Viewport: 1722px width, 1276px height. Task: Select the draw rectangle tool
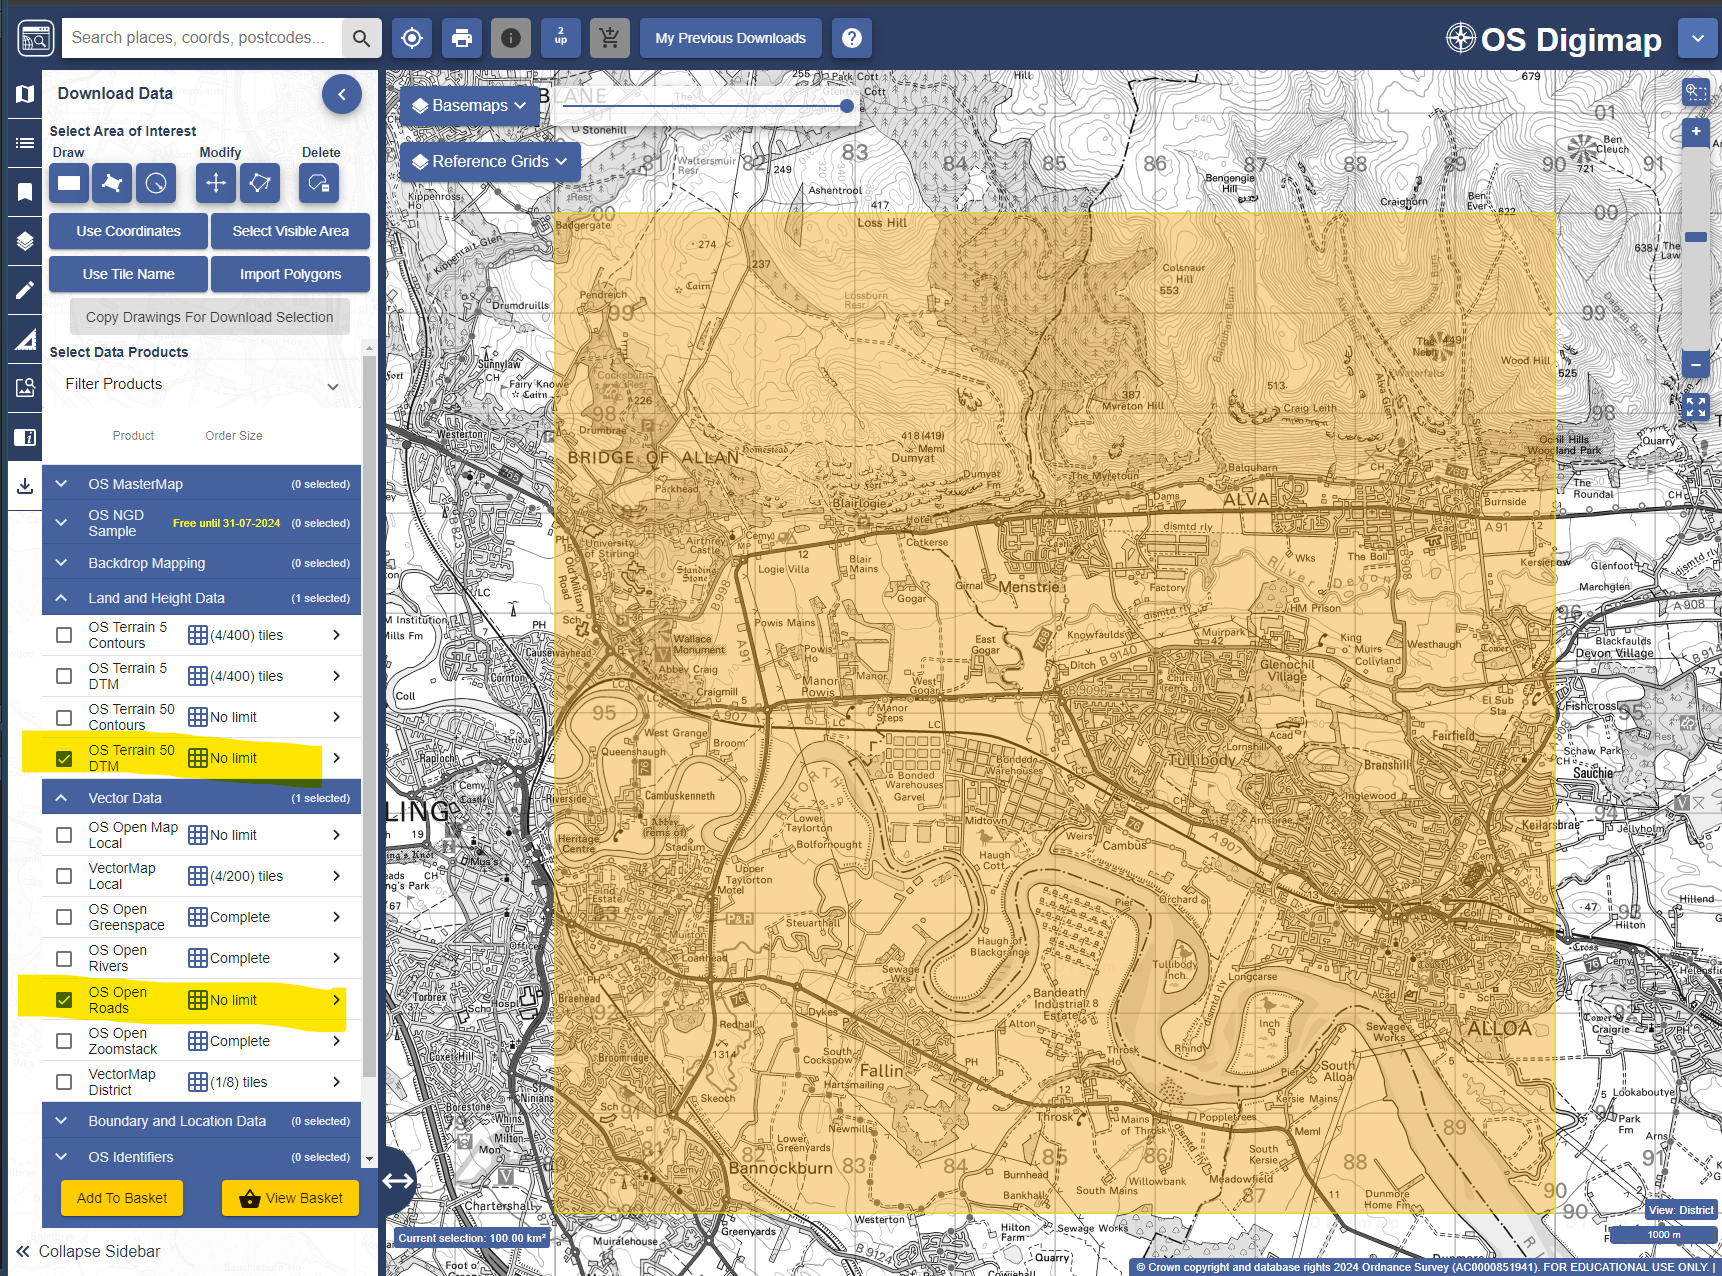coord(69,183)
